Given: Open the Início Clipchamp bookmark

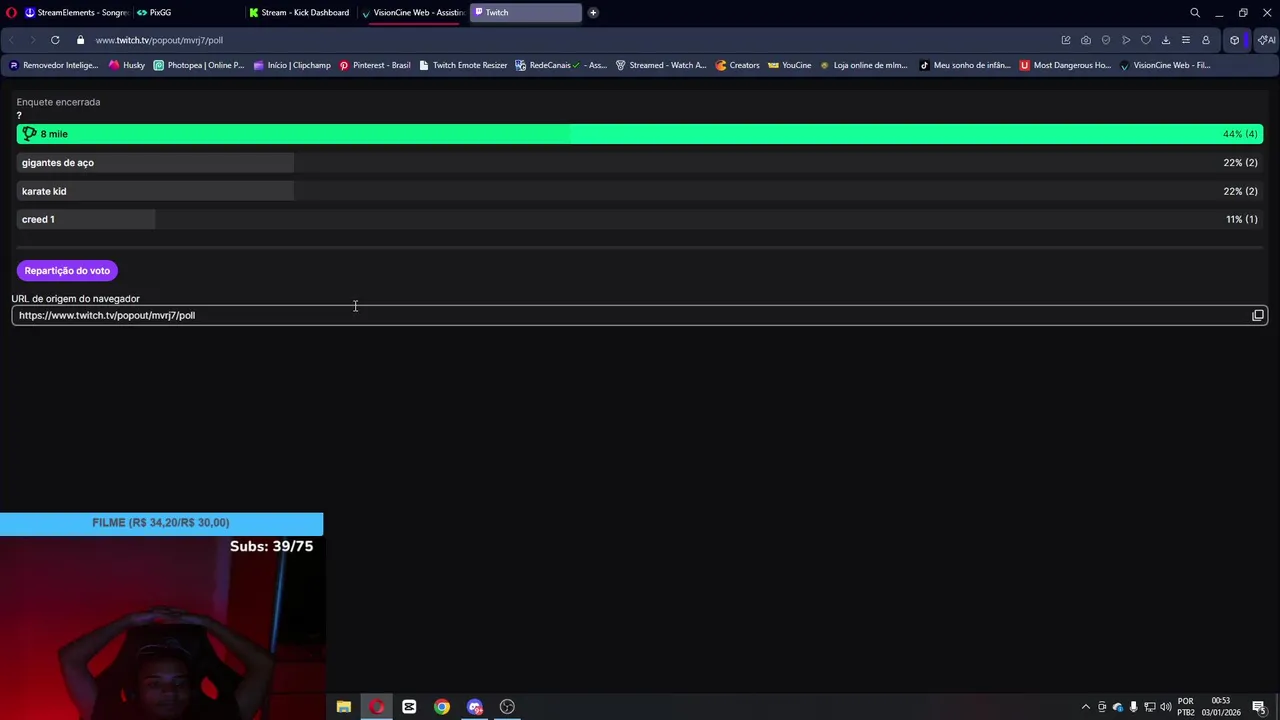Looking at the screenshot, I should coord(292,65).
